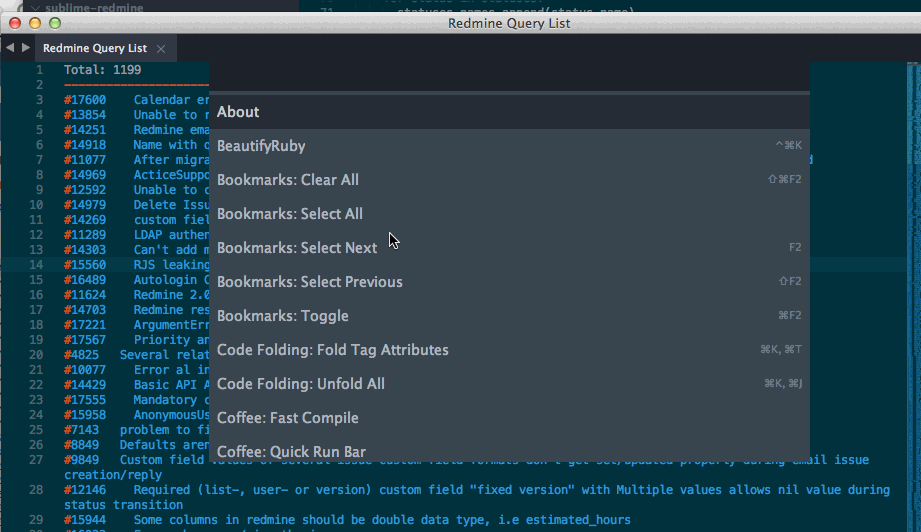The image size is (921, 532).
Task: Choose Bookmarks: Select Next
Action: [x=509, y=248]
